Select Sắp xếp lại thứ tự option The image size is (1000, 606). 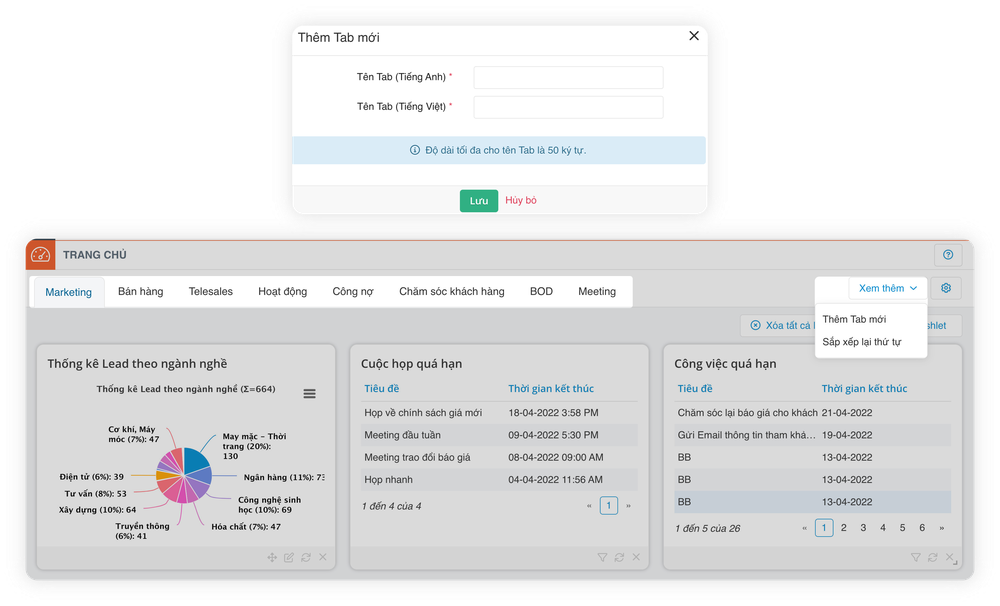862,342
